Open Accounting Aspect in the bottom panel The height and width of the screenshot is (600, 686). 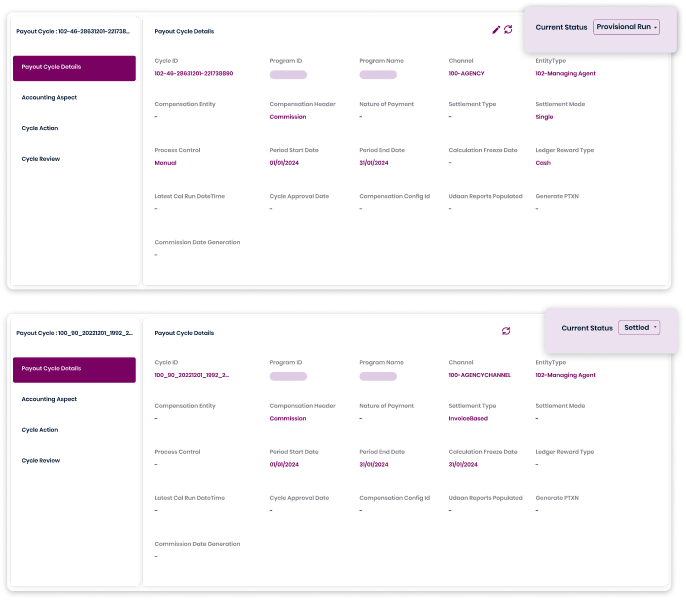(x=49, y=399)
